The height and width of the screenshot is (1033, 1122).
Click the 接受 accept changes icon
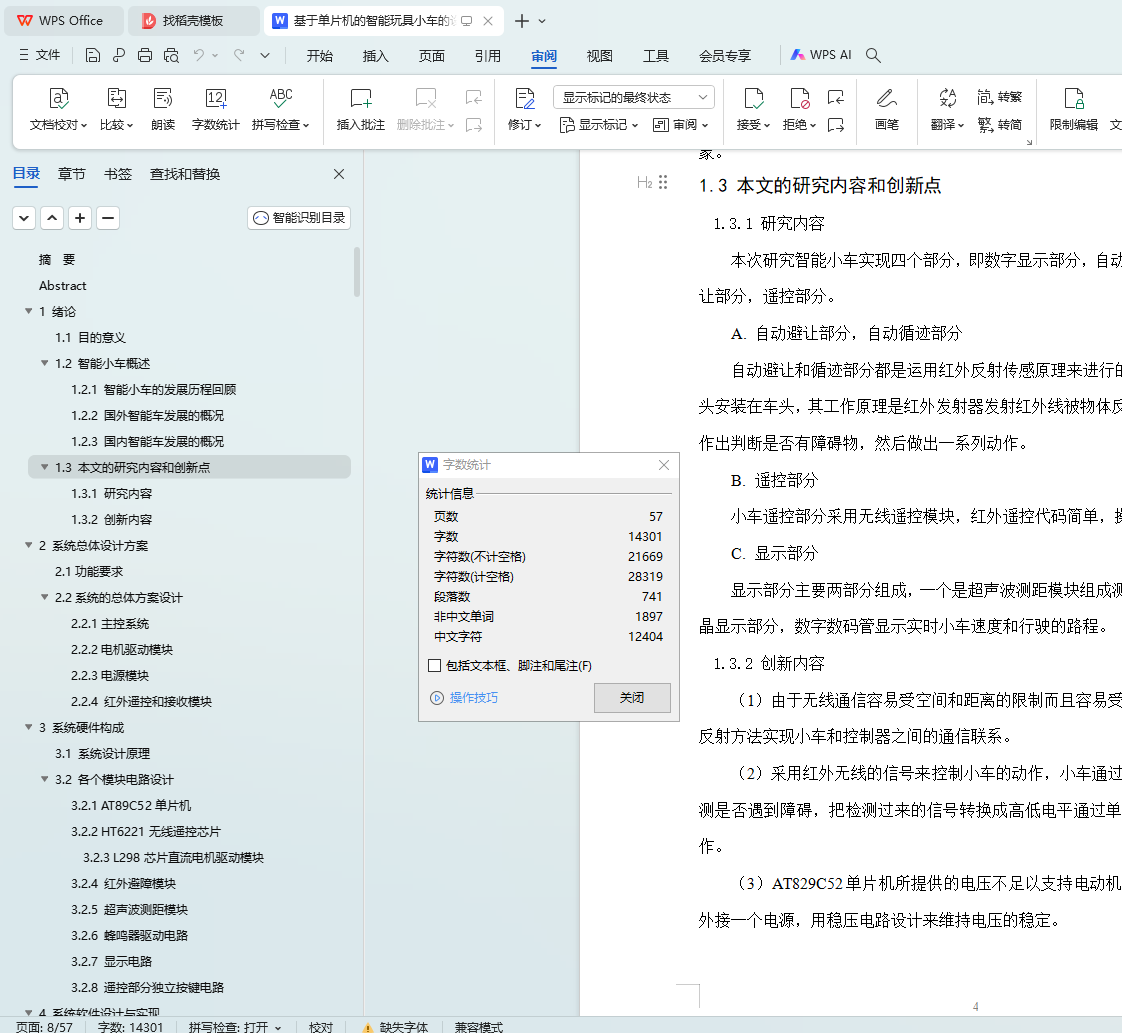pos(753,98)
